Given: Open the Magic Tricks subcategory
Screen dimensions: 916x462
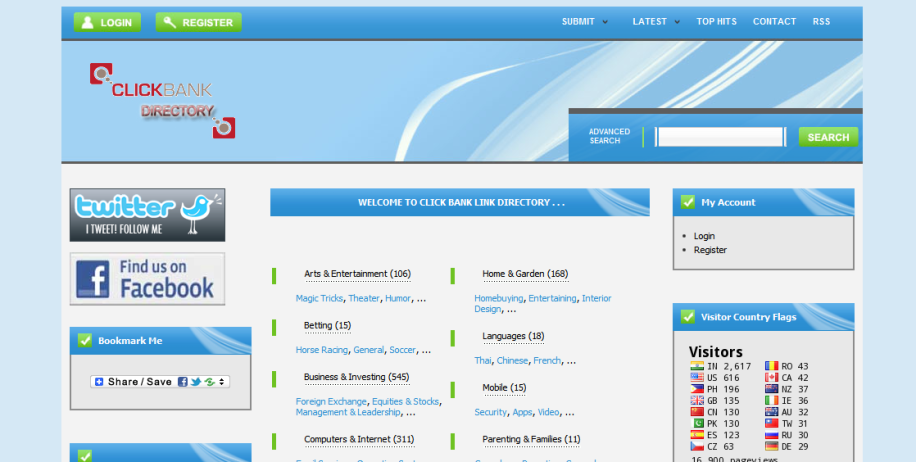Looking at the screenshot, I should pyautogui.click(x=319, y=298).
